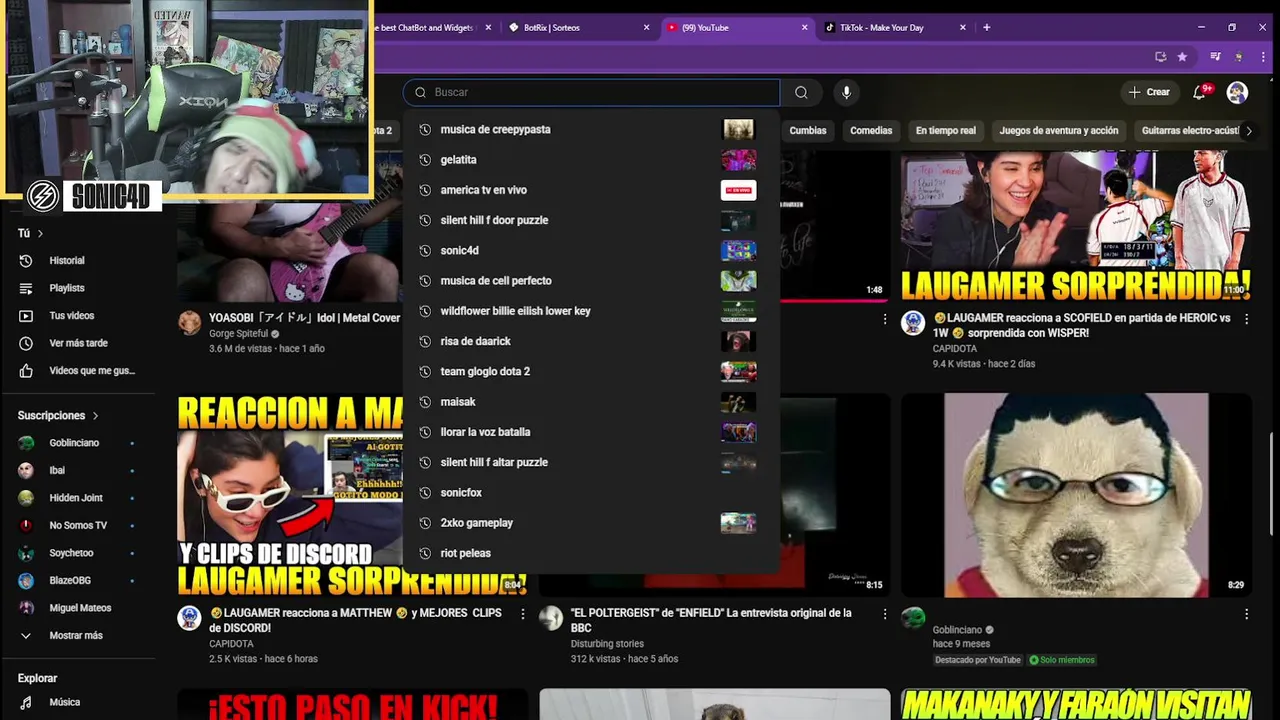Open options for EL POLTERGEIST video
The height and width of the screenshot is (720, 1280).
[x=884, y=614]
